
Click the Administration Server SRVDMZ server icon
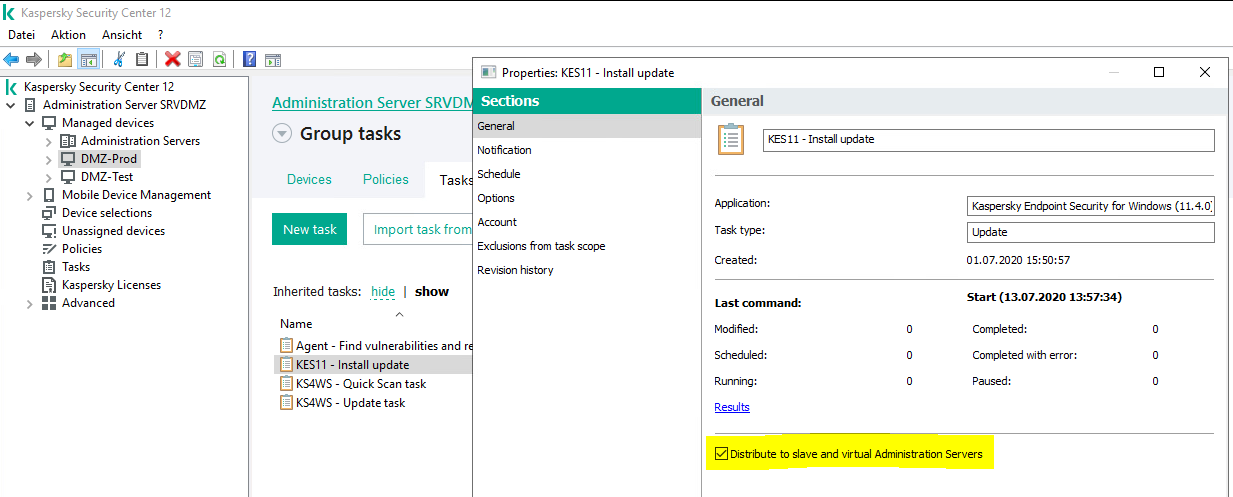[30, 105]
